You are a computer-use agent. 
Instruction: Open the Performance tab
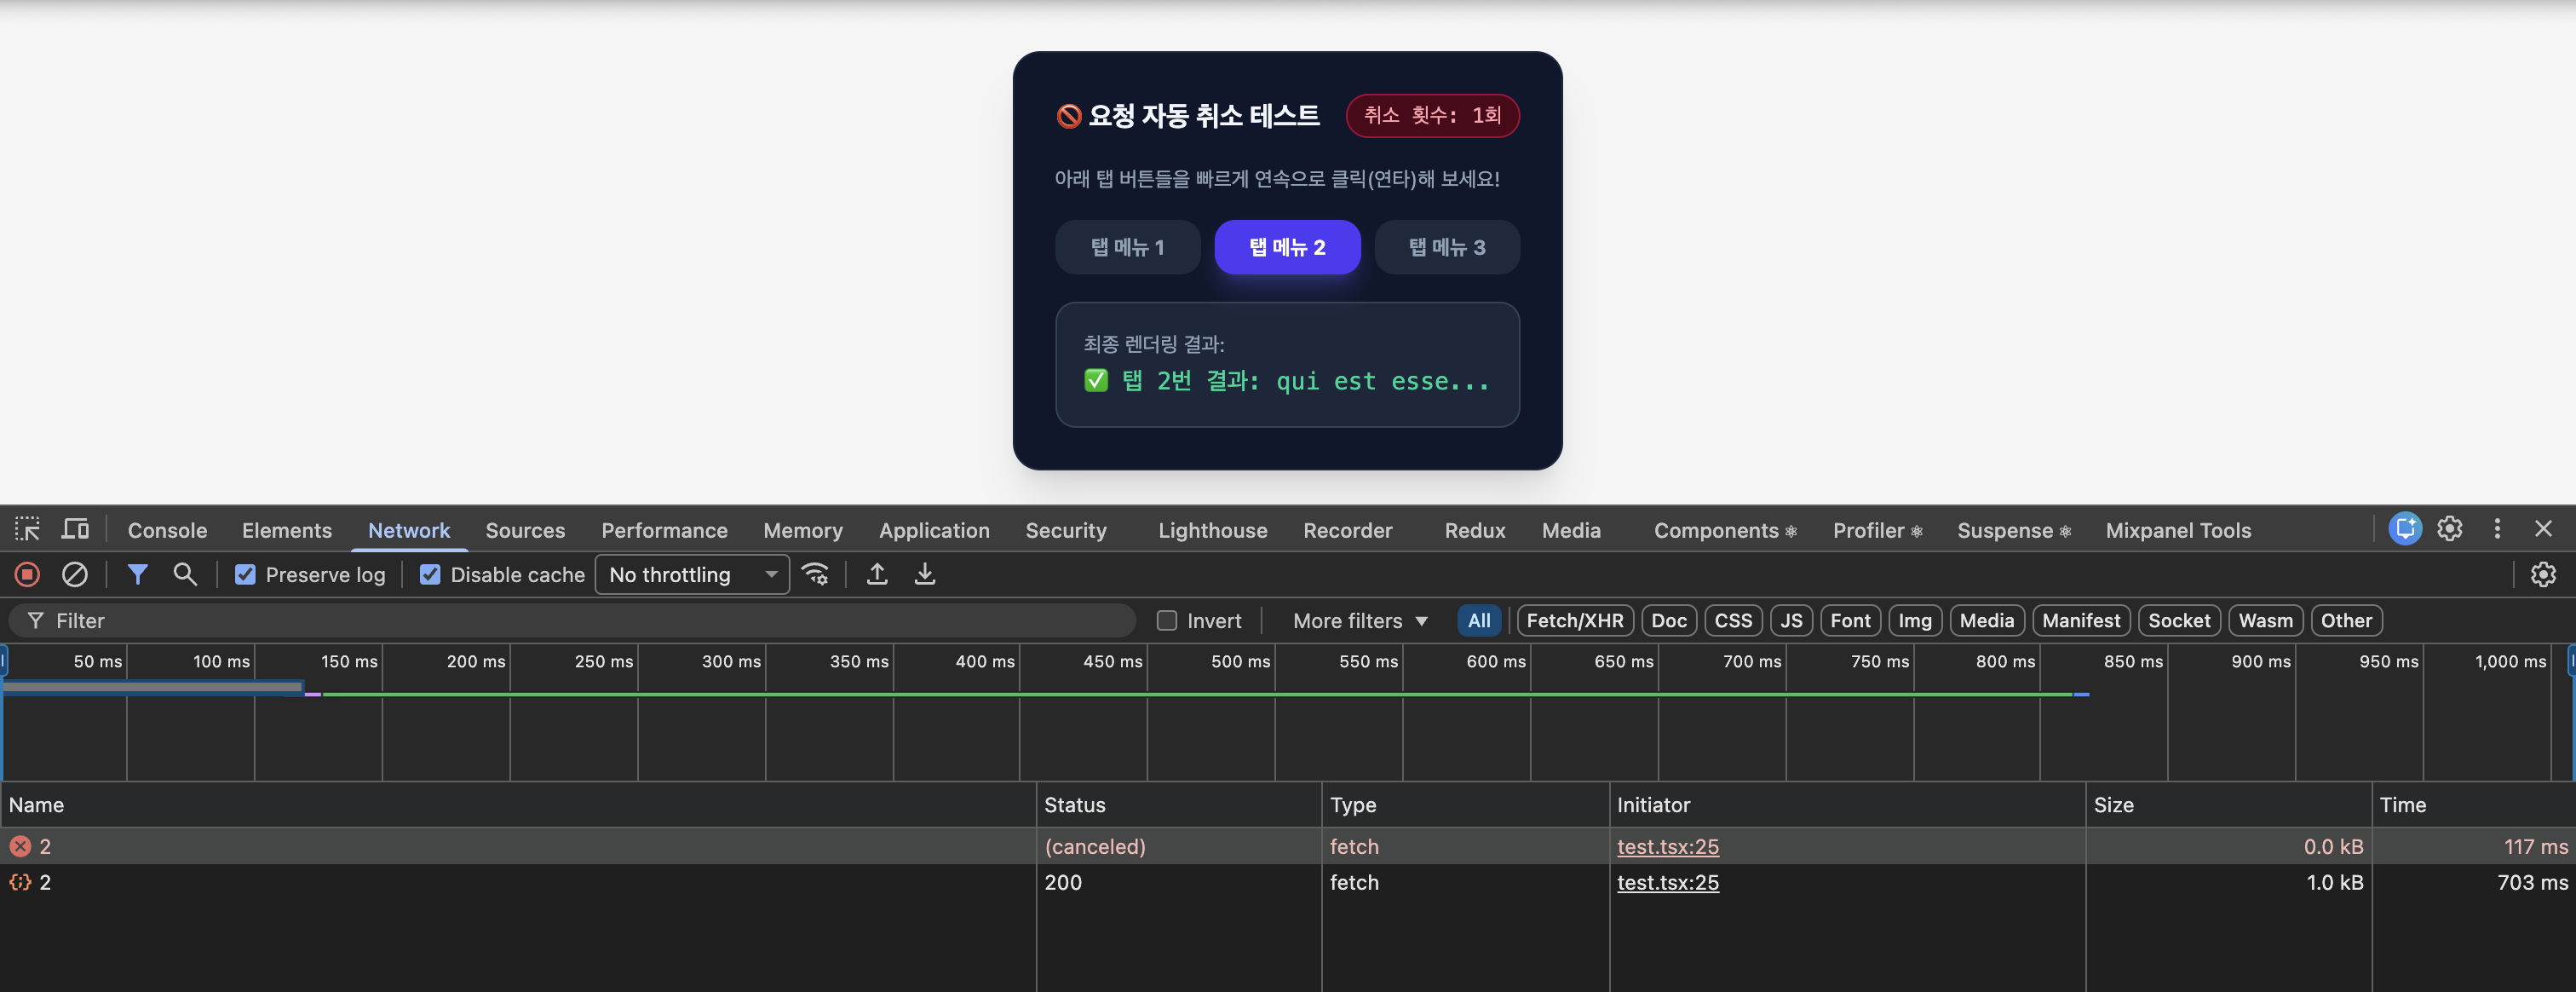tap(664, 530)
